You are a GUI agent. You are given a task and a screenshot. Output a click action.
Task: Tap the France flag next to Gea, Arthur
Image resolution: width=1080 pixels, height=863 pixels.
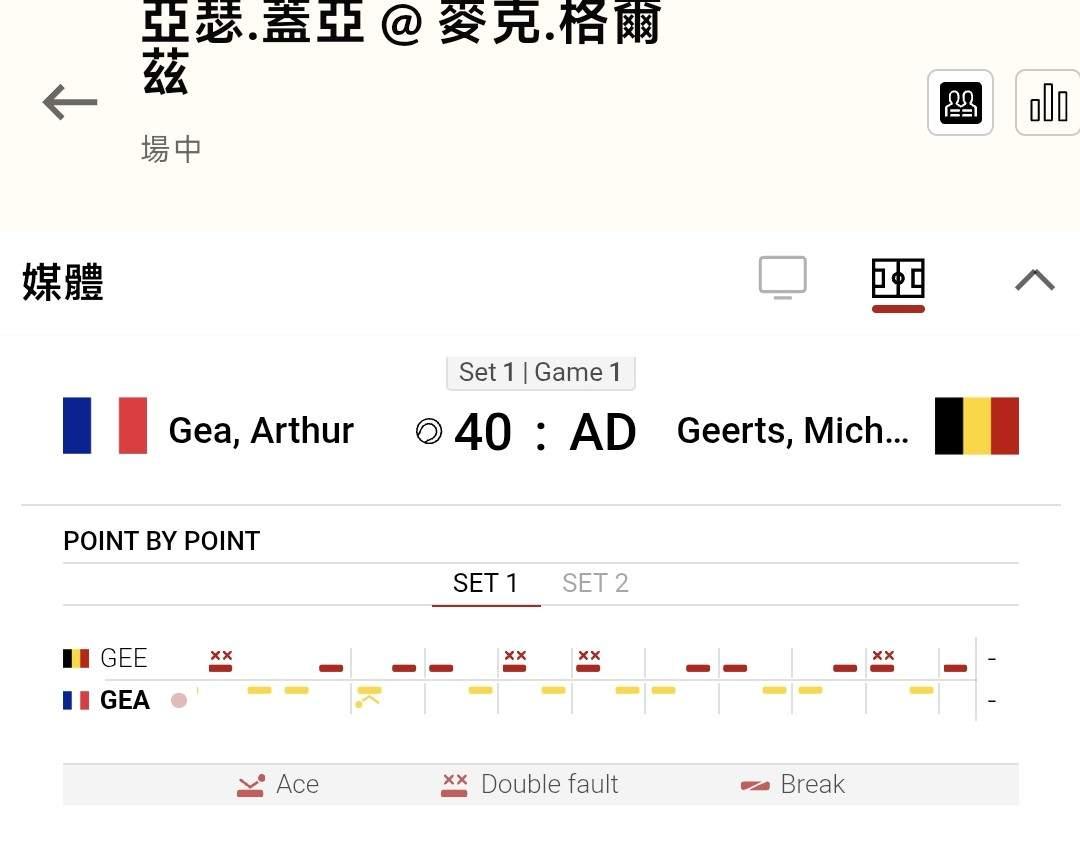105,426
